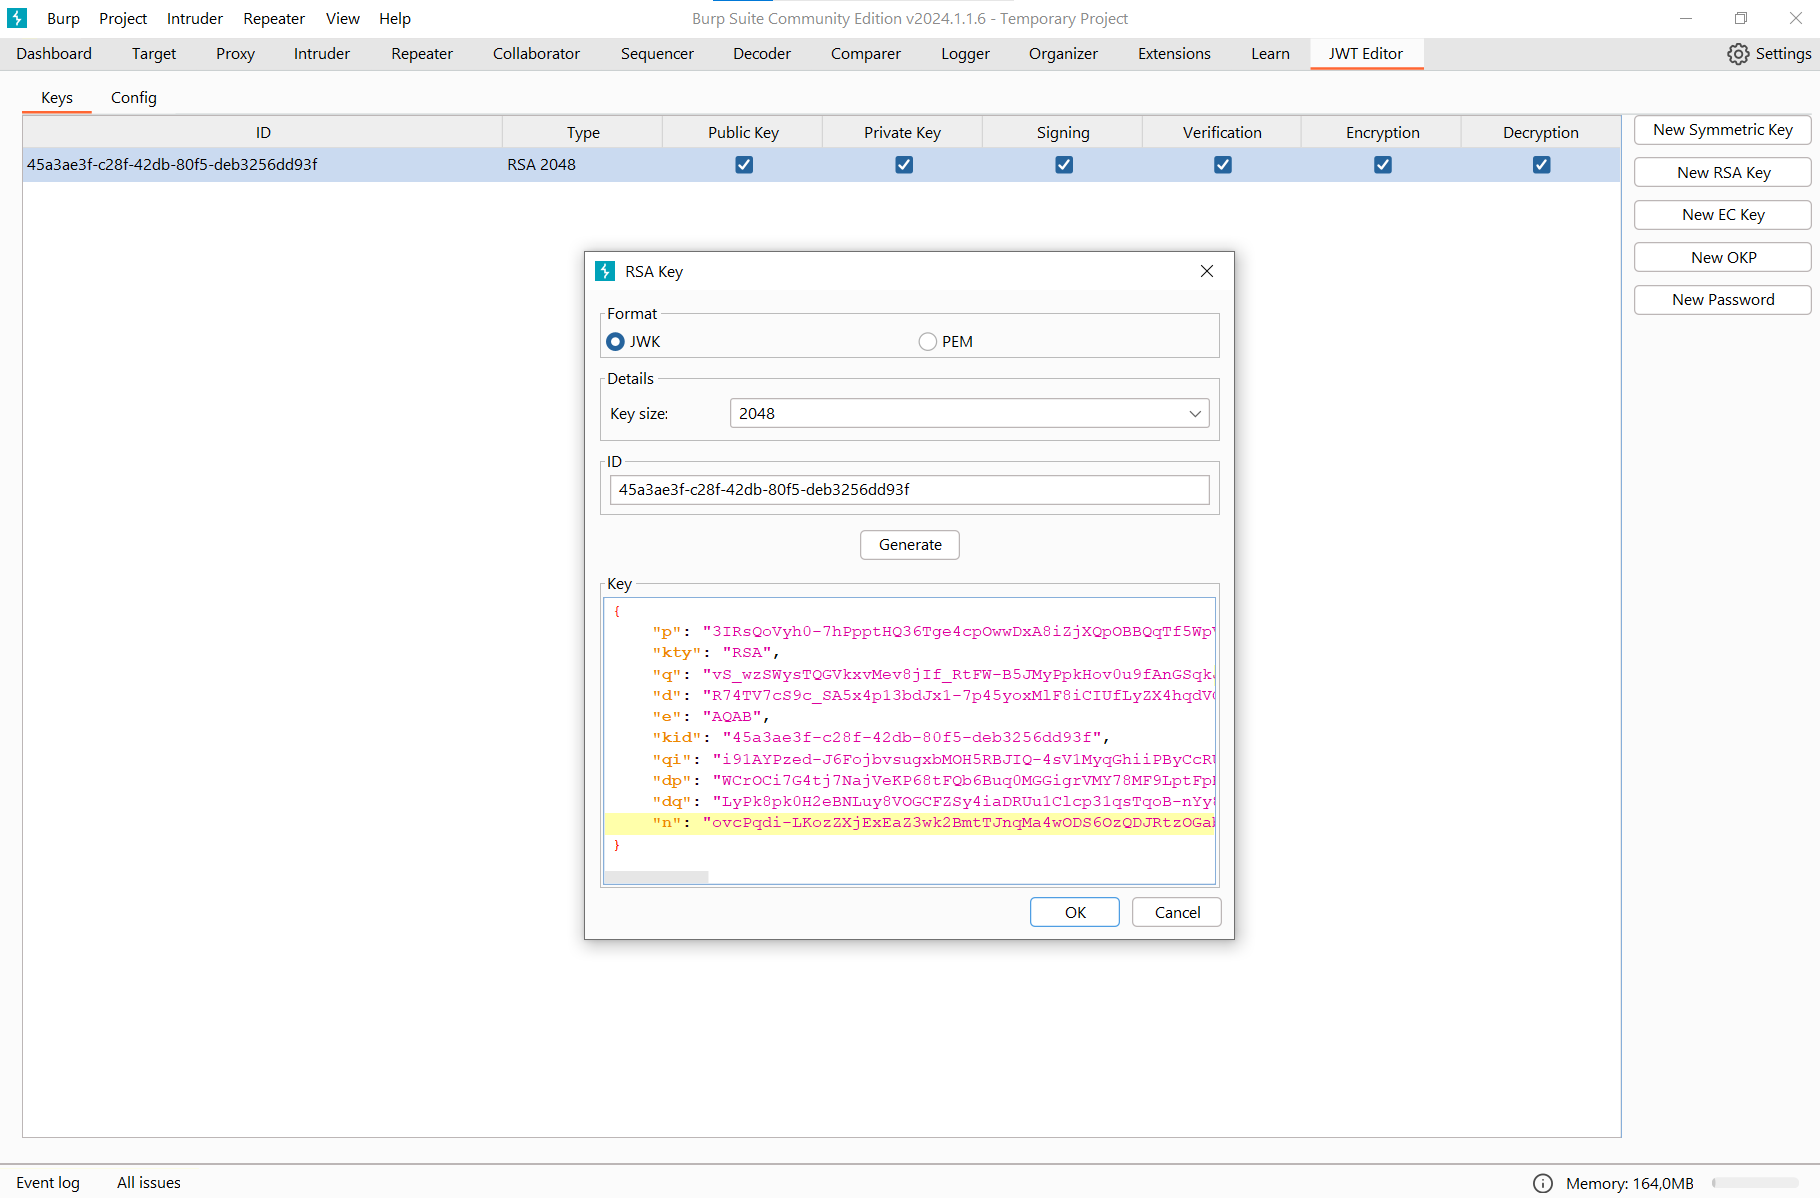Image resolution: width=1820 pixels, height=1198 pixels.
Task: Click the Type column header
Action: click(583, 132)
